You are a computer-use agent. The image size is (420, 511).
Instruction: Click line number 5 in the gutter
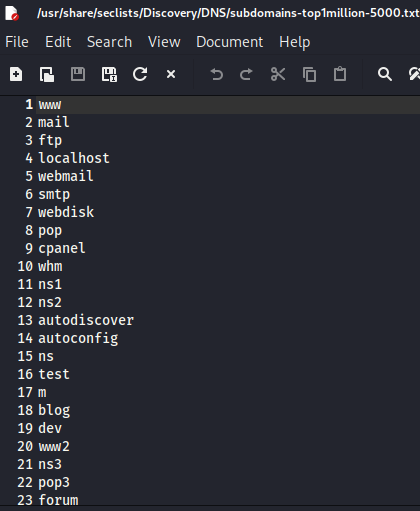(29, 176)
